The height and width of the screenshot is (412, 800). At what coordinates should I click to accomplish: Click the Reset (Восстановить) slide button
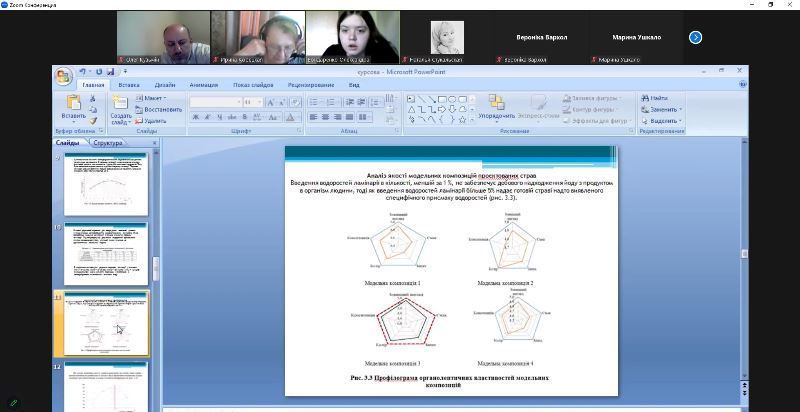158,109
